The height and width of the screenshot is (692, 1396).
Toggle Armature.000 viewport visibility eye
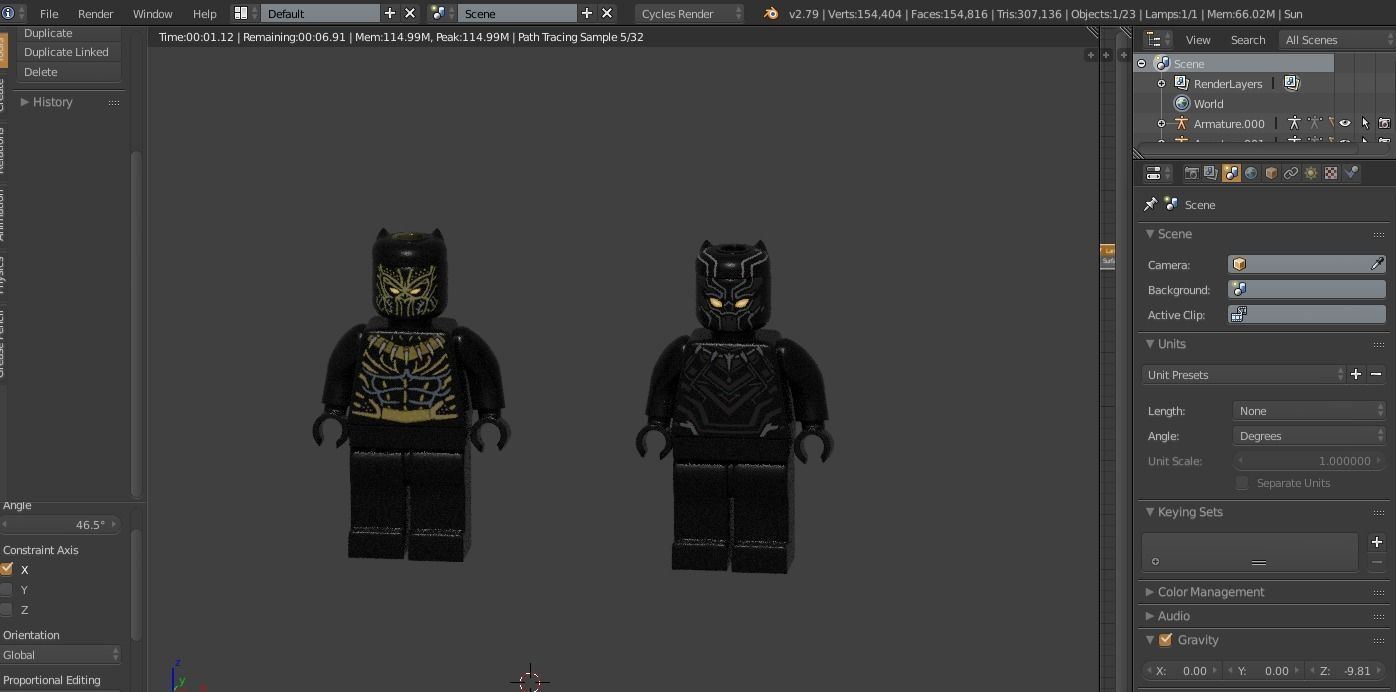click(1345, 123)
